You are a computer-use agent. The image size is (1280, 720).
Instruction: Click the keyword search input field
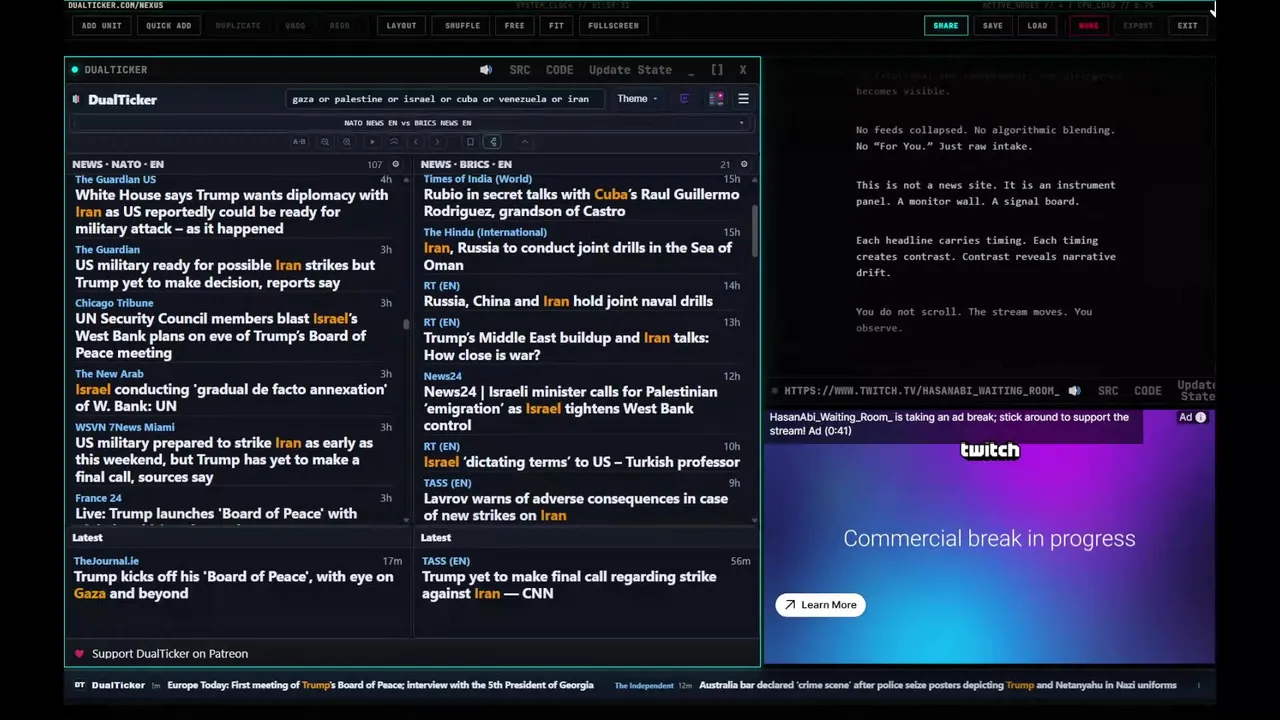coord(445,99)
